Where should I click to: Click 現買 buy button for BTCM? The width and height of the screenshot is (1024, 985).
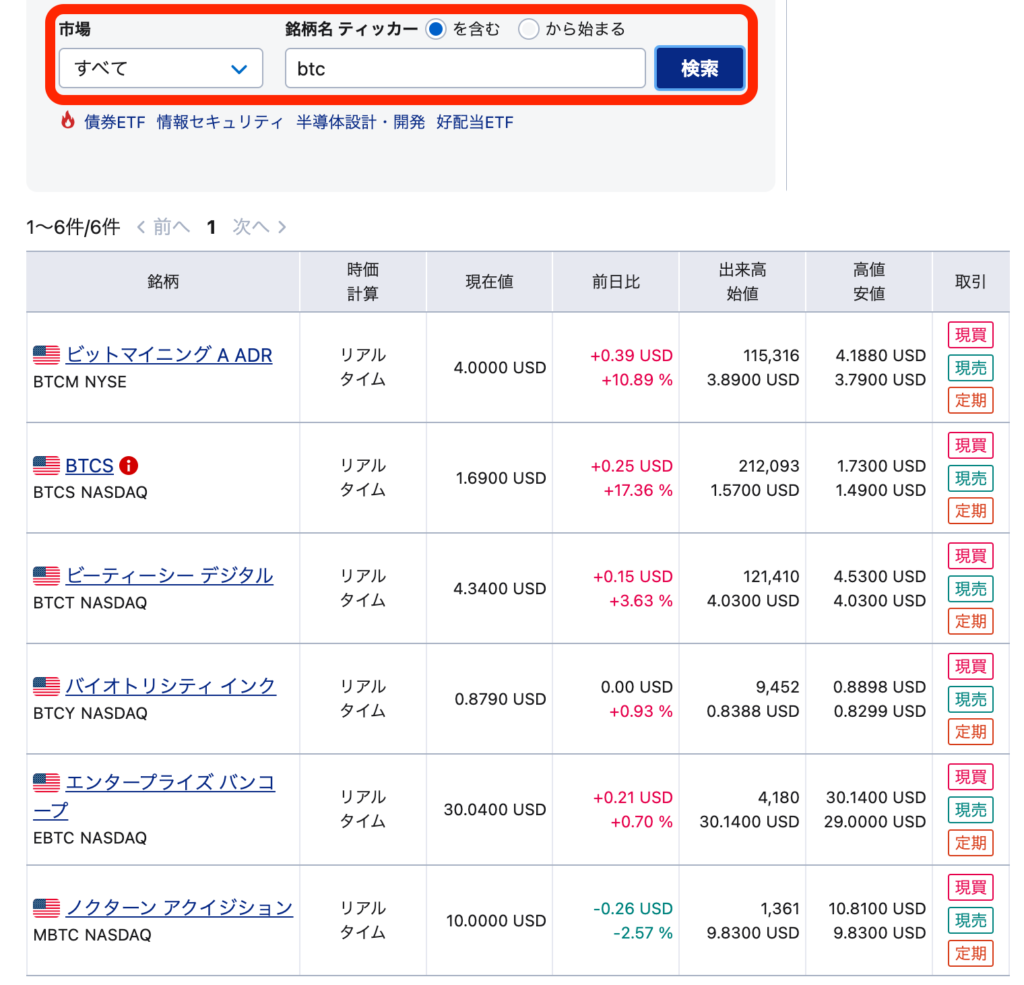pyautogui.click(x=970, y=335)
